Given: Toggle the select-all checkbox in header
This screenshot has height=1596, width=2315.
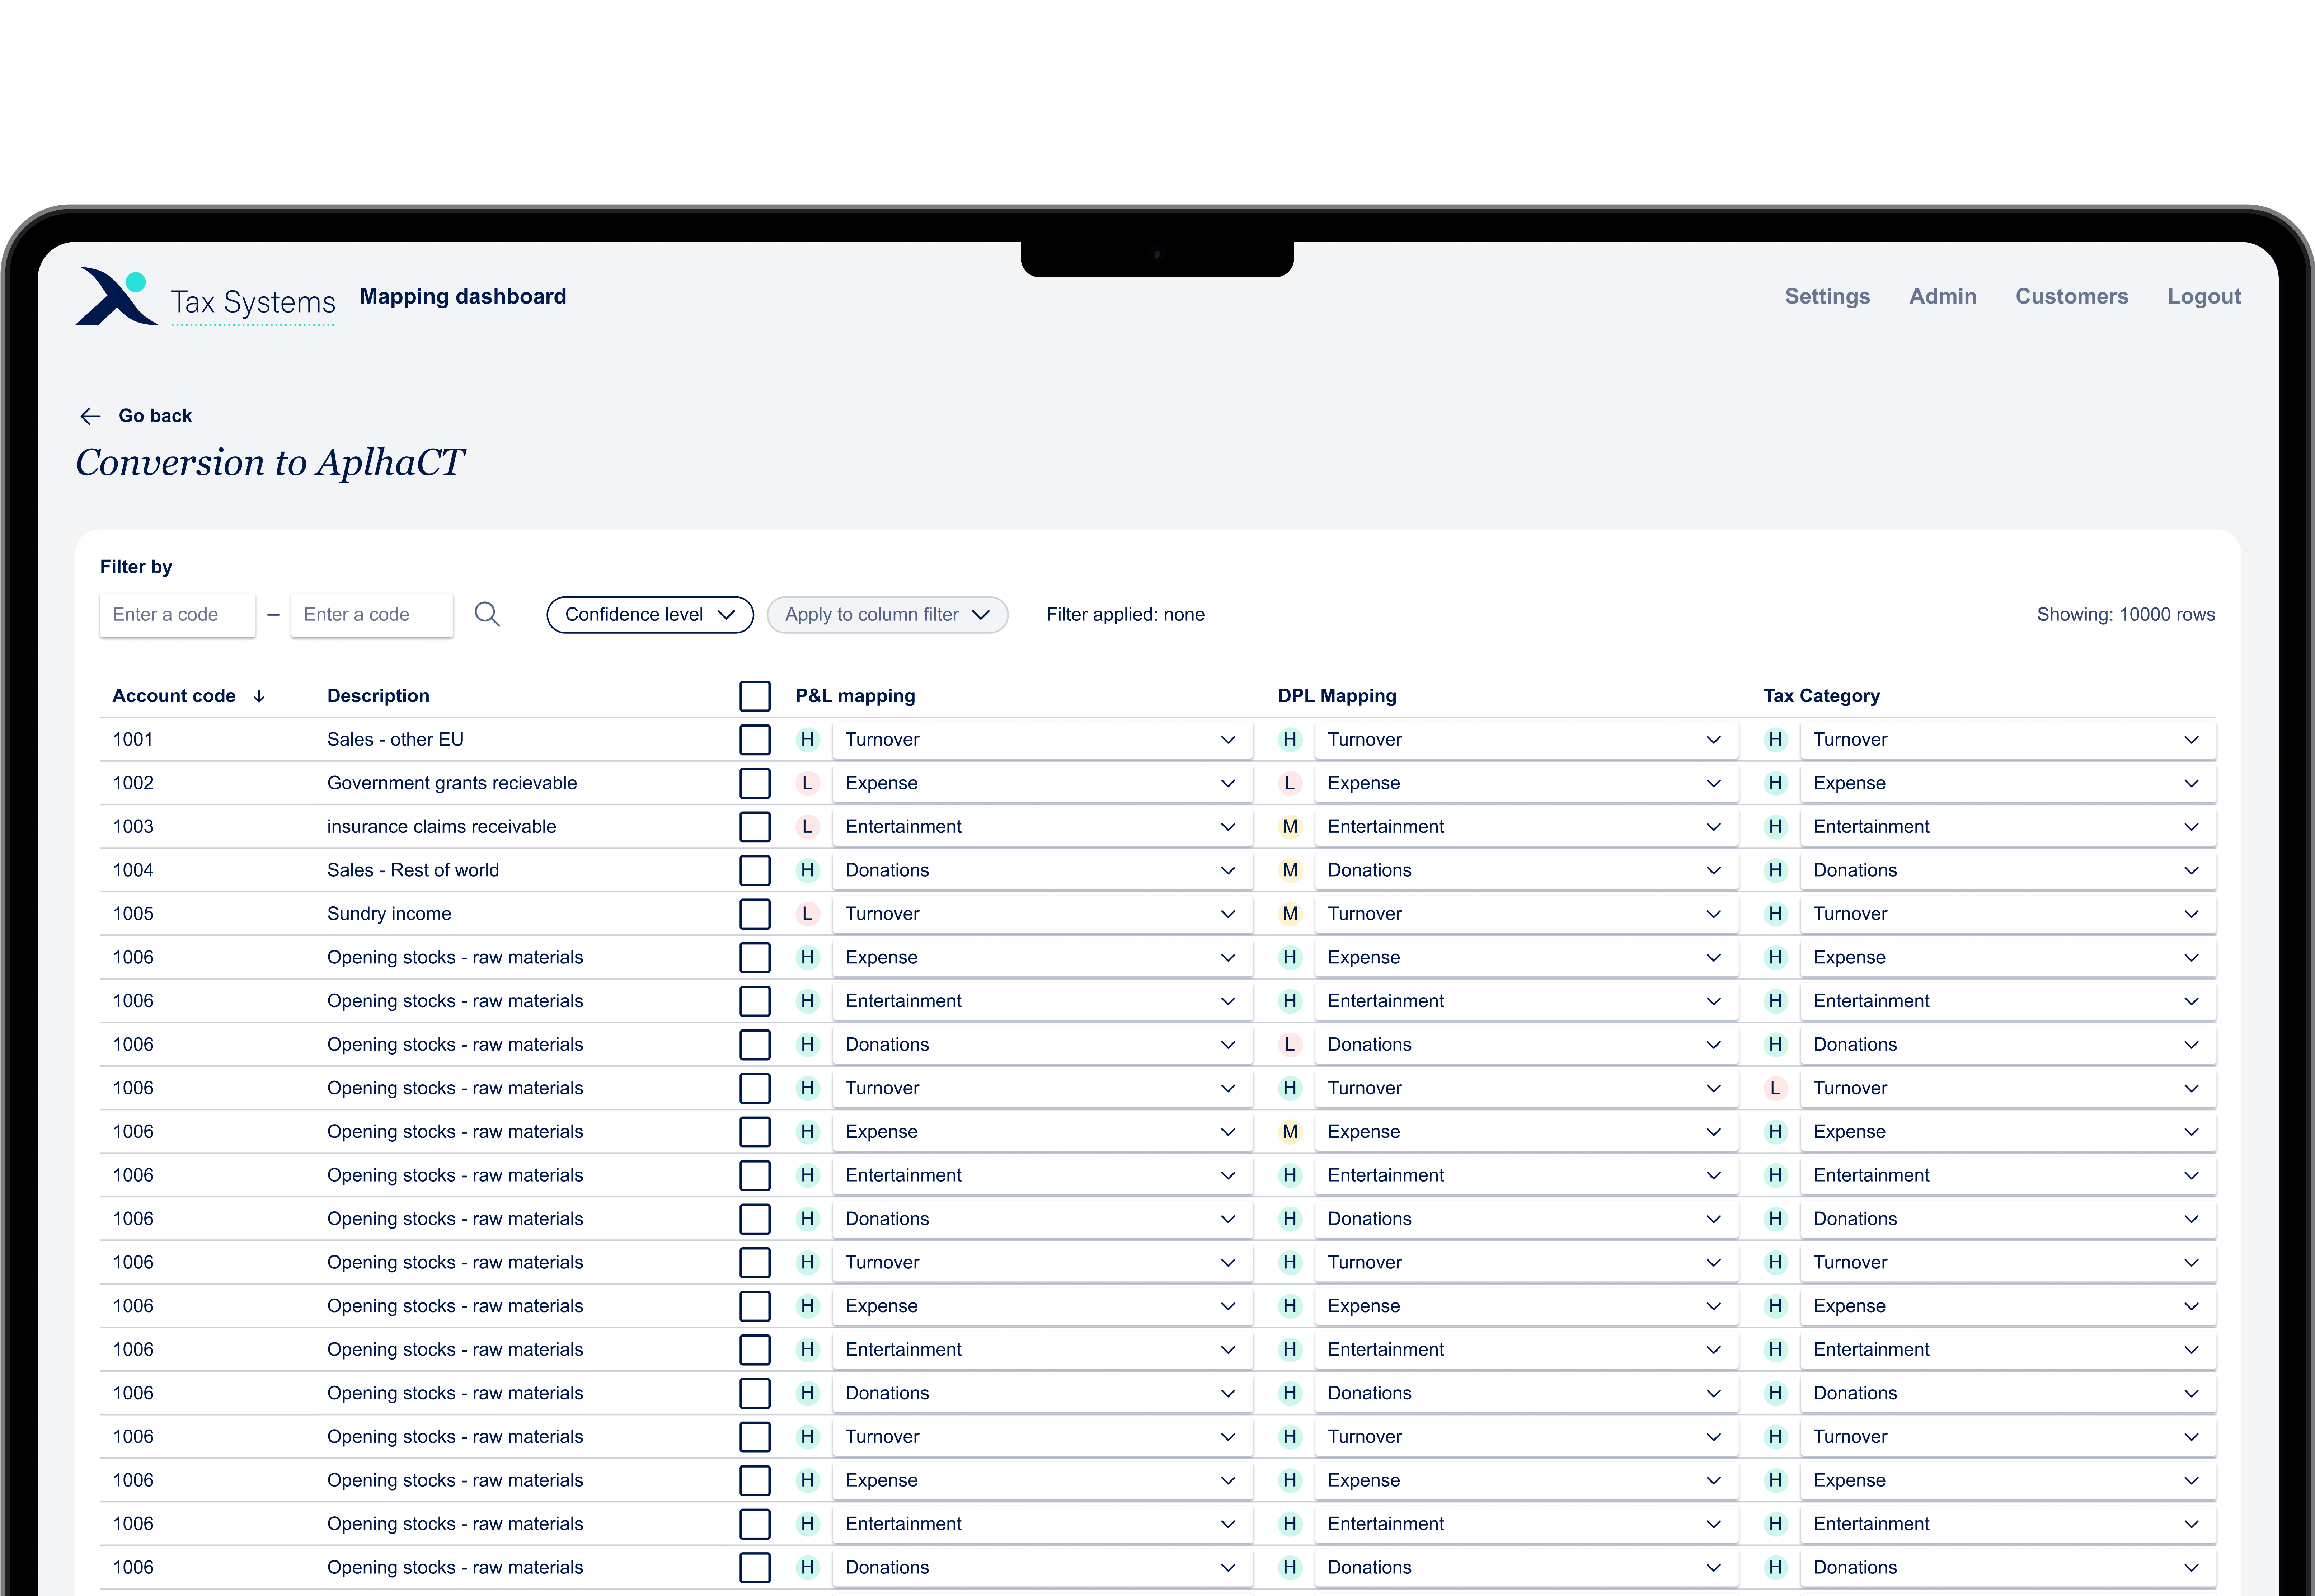Looking at the screenshot, I should click(755, 696).
